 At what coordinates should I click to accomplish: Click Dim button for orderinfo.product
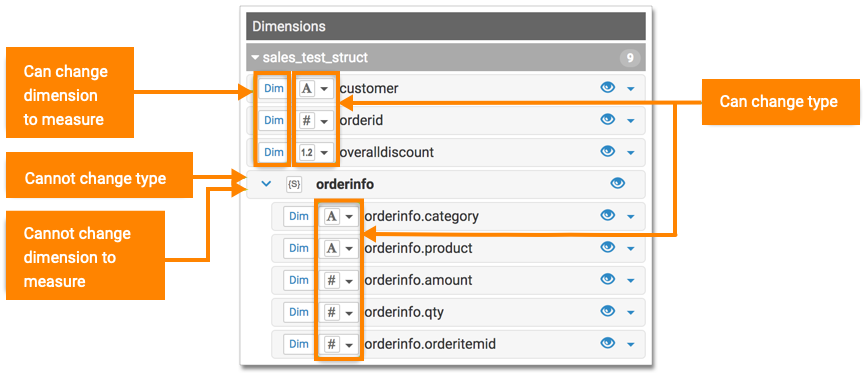298,249
